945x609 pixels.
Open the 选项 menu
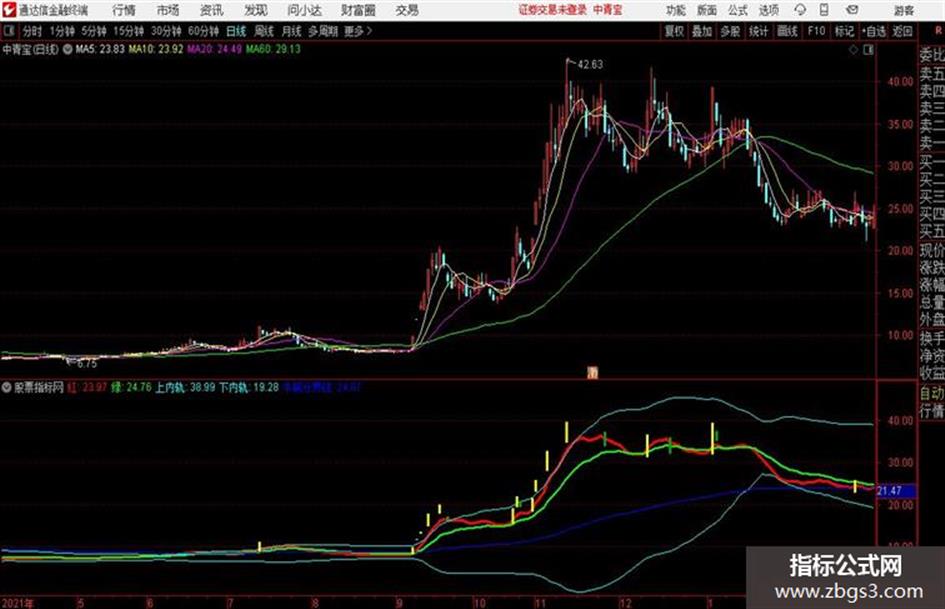click(768, 10)
